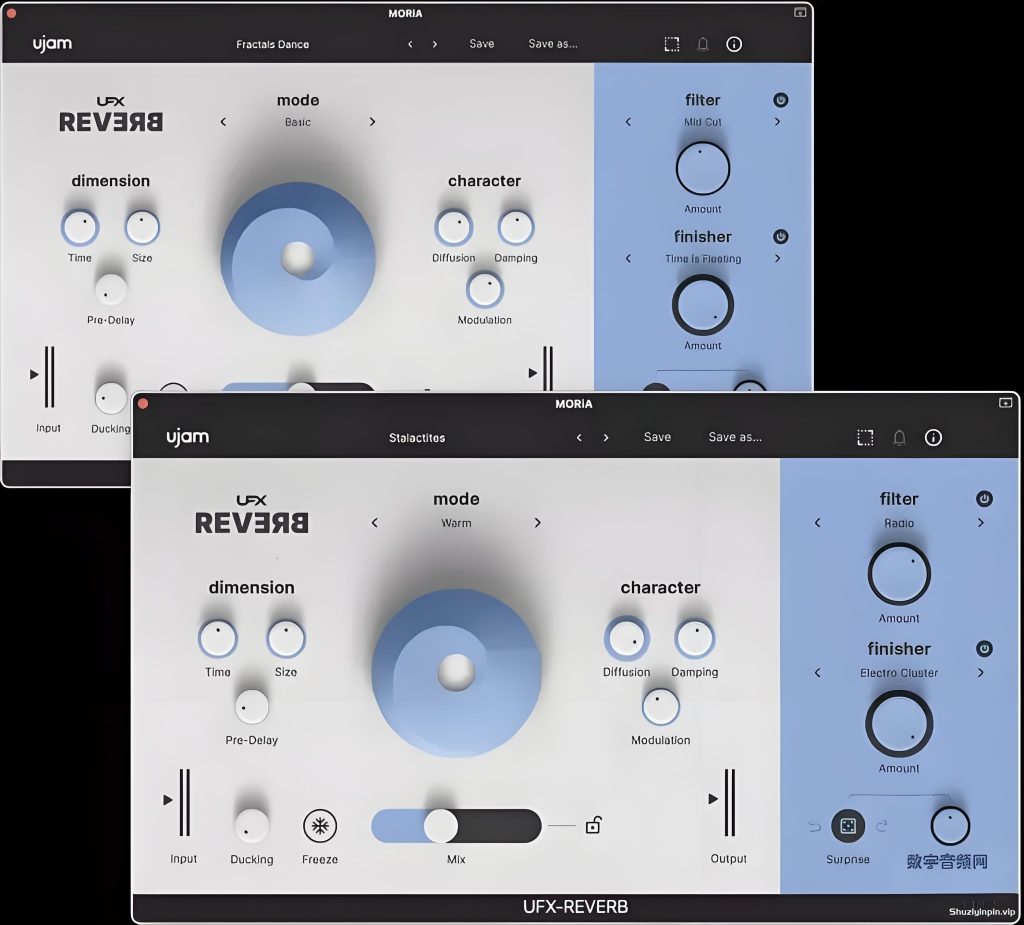The image size is (1024, 925).
Task: Open notifications bell in Fractals Dance window
Action: pos(703,44)
